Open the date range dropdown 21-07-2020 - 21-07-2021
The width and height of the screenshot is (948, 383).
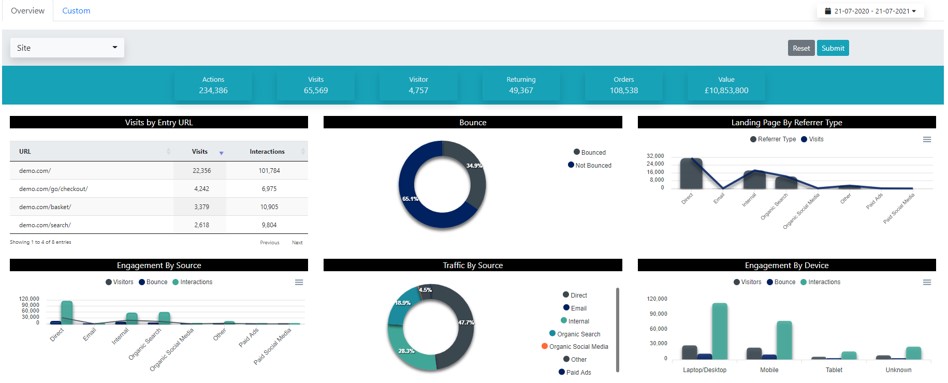coord(870,11)
